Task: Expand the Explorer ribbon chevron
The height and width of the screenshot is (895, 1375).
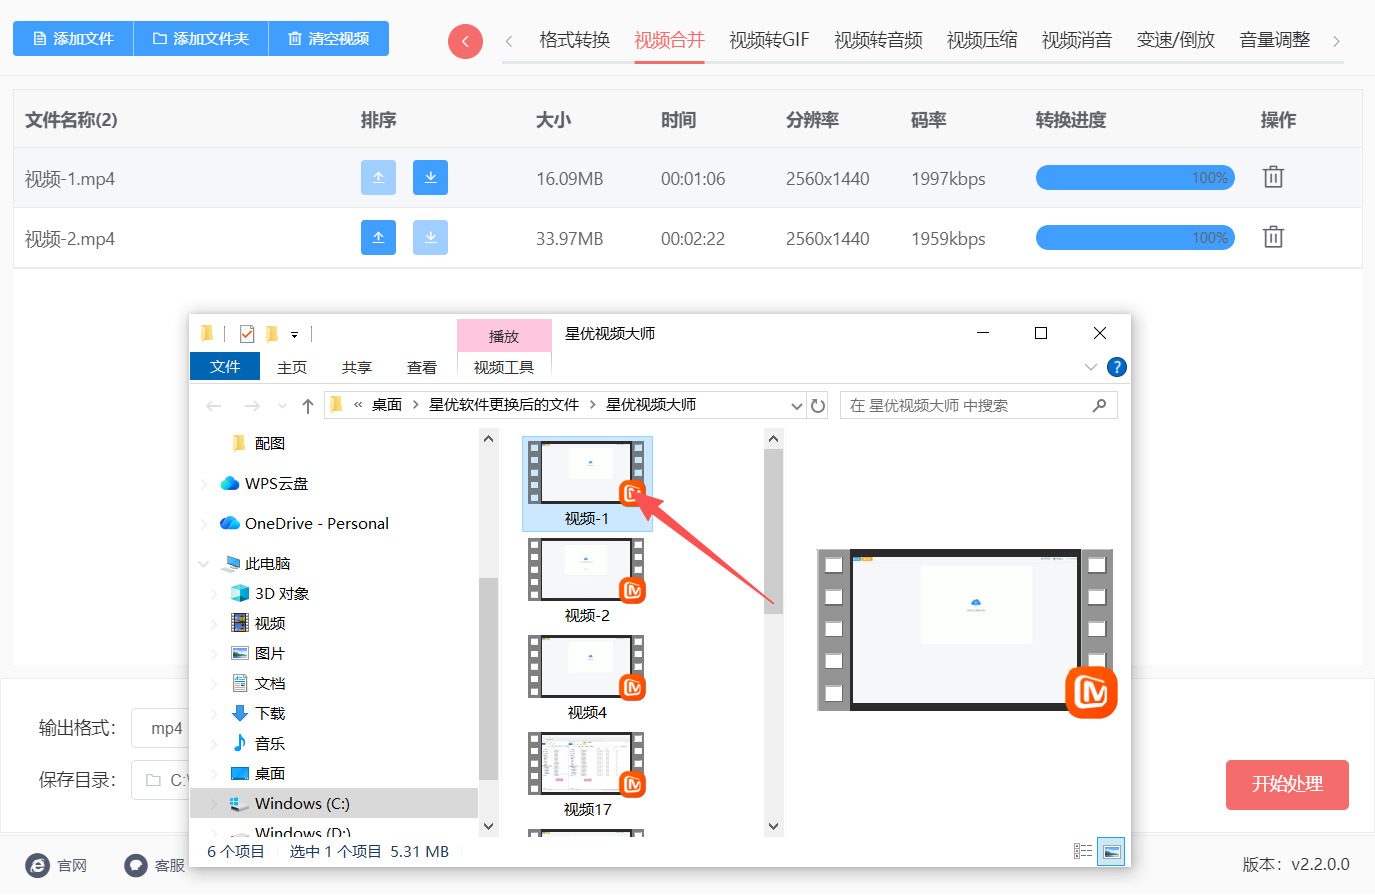Action: tap(1091, 367)
